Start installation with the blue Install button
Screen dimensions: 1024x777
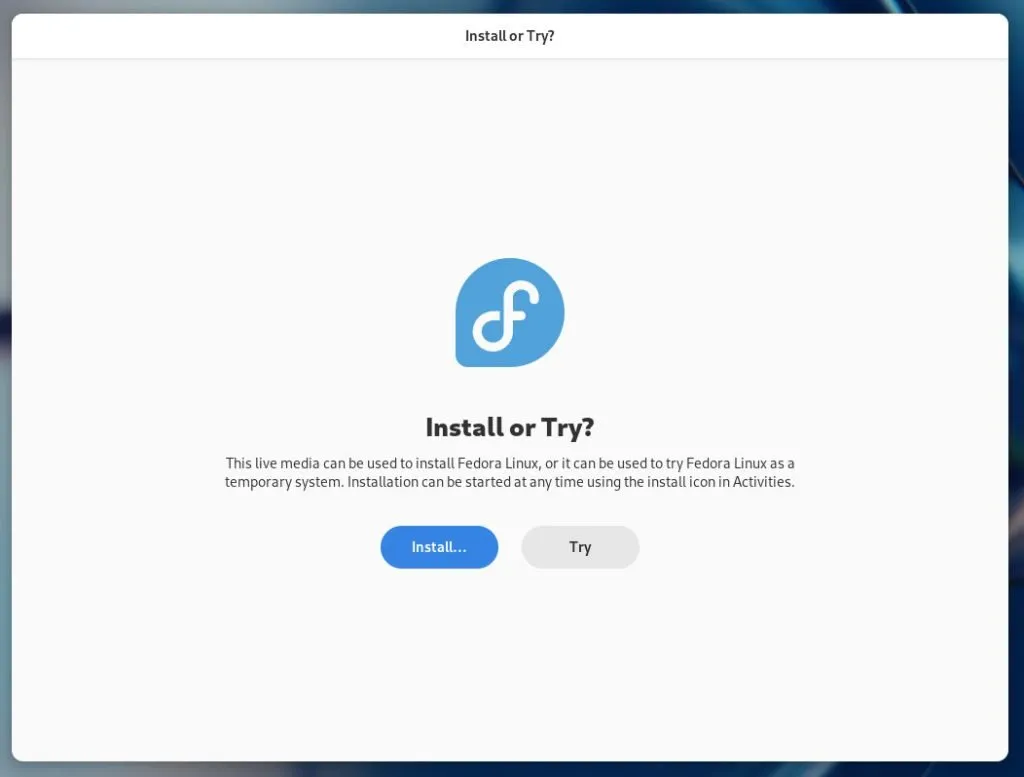click(x=439, y=547)
